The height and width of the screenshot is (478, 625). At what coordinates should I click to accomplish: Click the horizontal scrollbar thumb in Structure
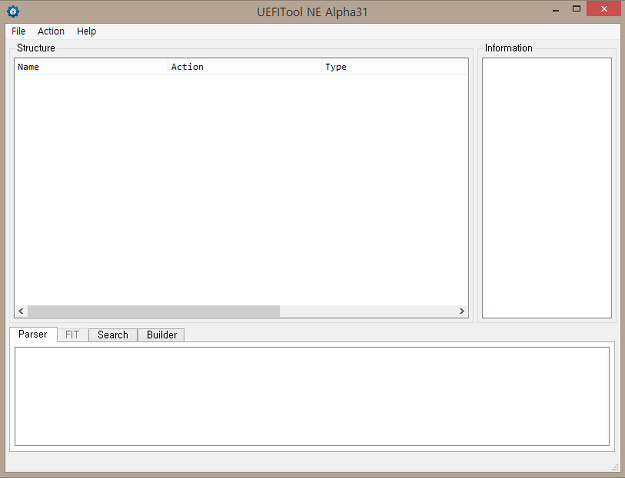[154, 311]
